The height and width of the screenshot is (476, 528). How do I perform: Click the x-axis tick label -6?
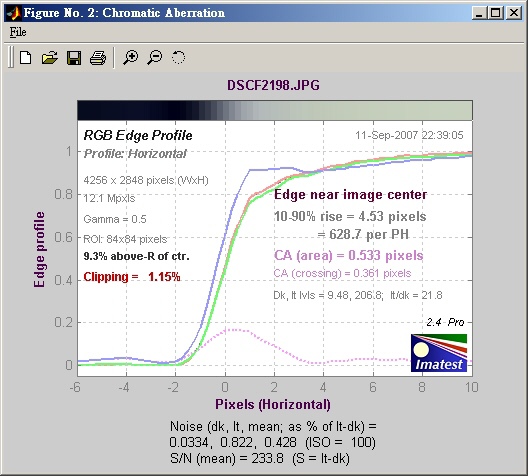pyautogui.click(x=75, y=387)
